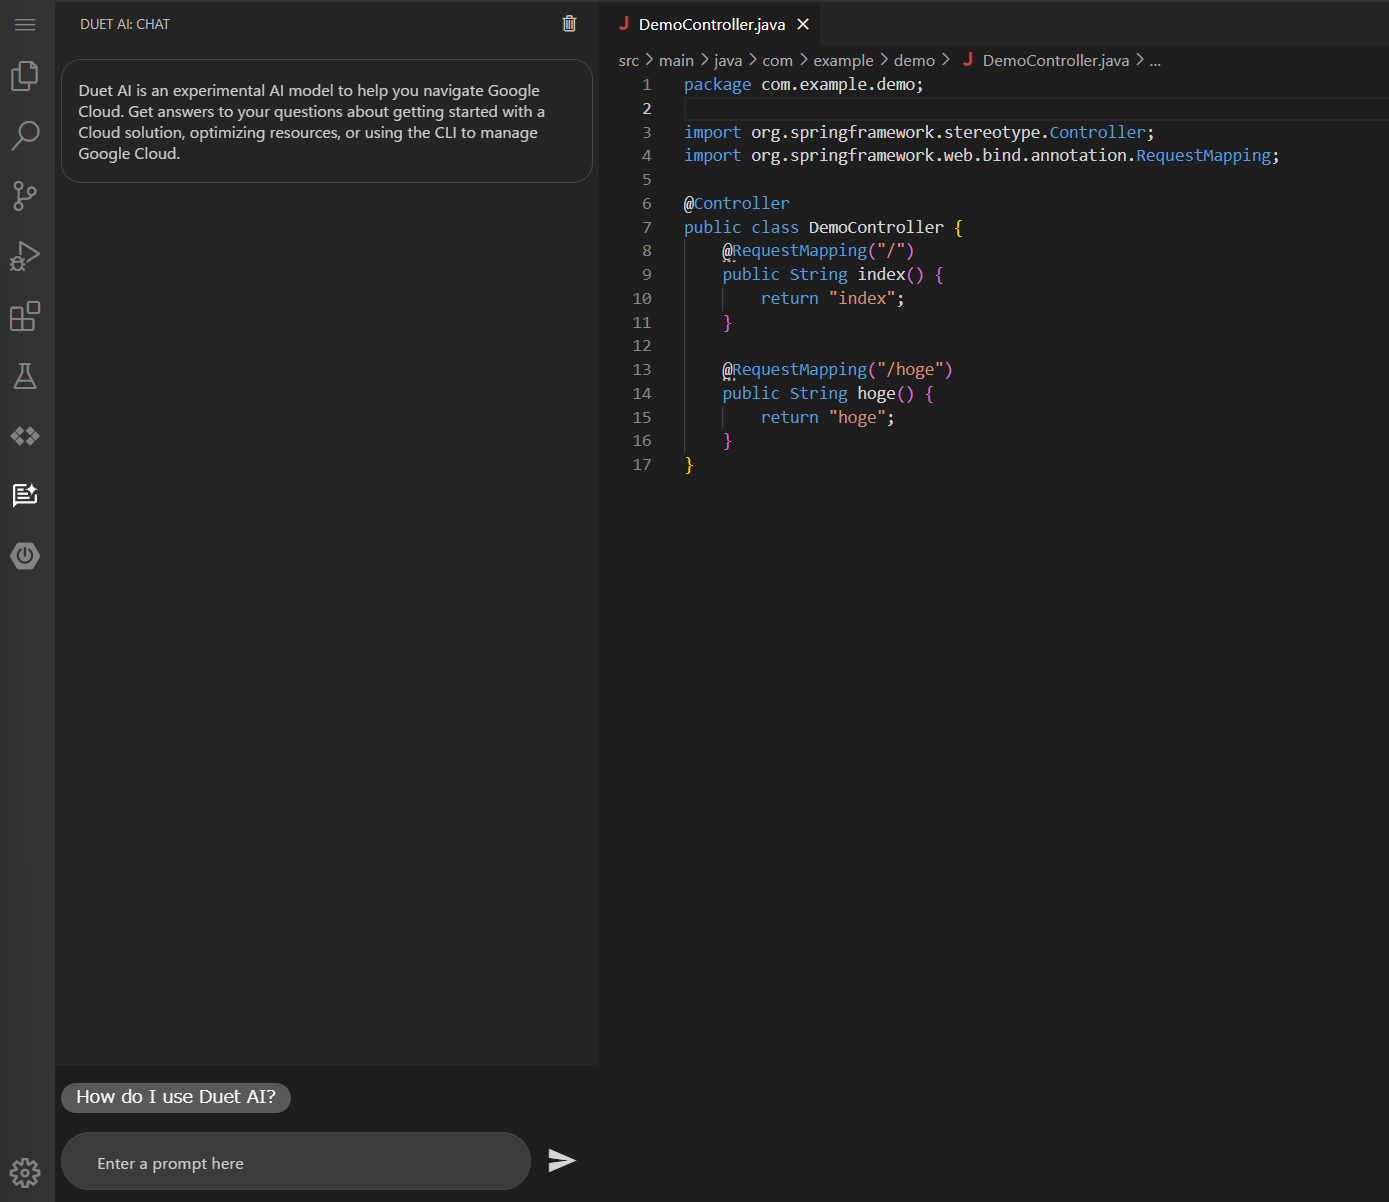Open the Run and Debug view

click(25, 256)
